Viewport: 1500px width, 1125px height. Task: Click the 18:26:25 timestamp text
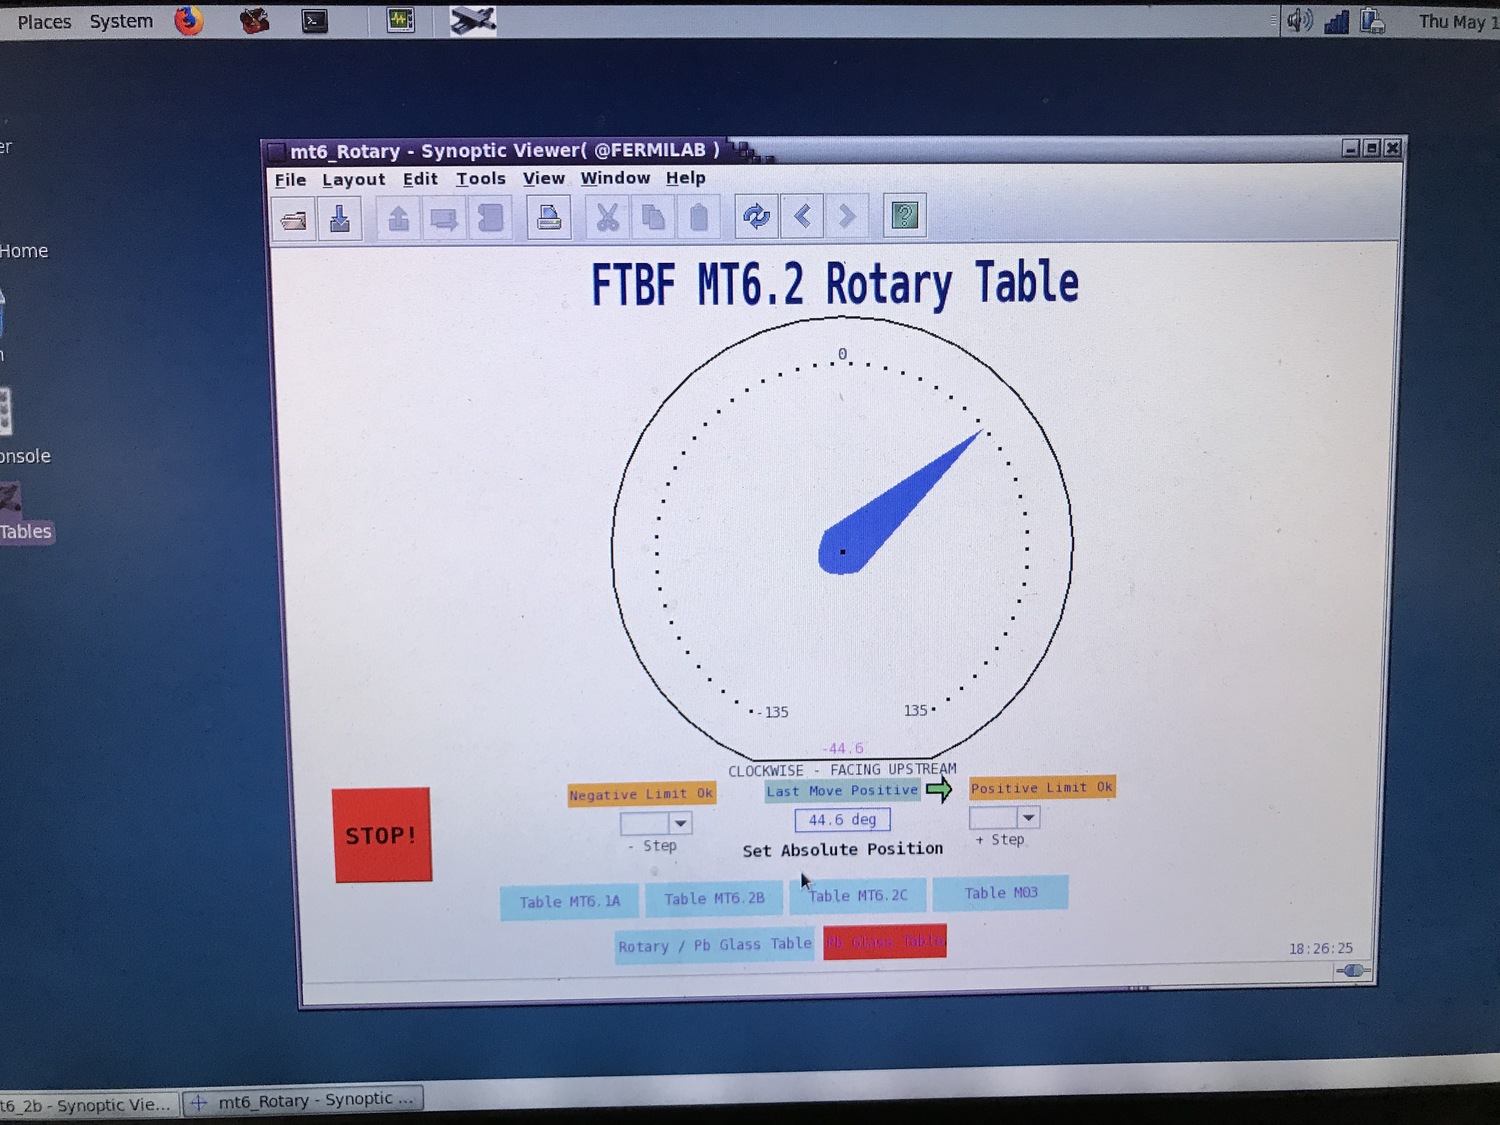pyautogui.click(x=1320, y=948)
